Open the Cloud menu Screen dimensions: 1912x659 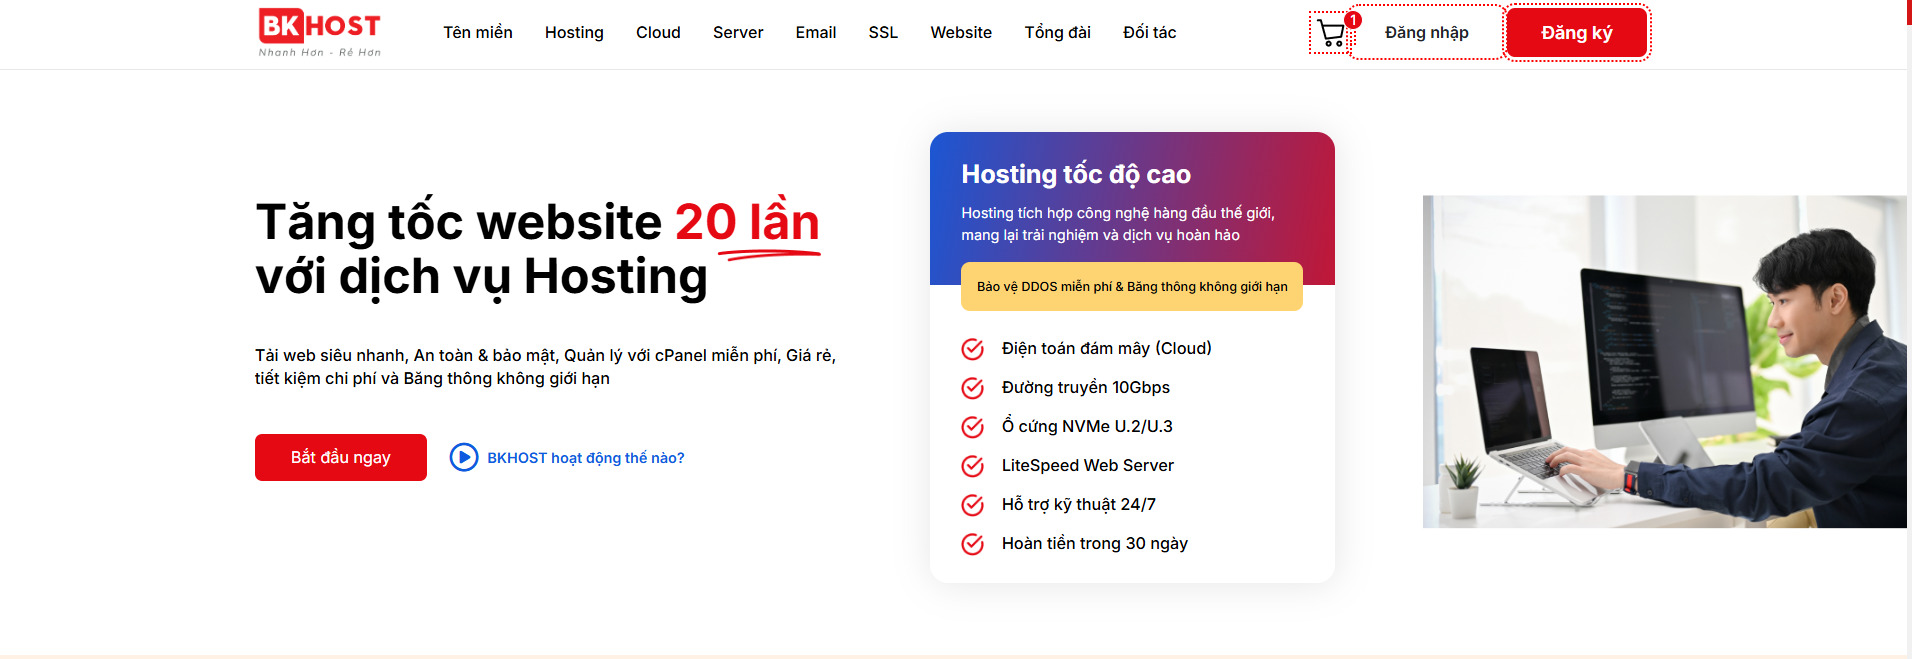[x=658, y=33]
